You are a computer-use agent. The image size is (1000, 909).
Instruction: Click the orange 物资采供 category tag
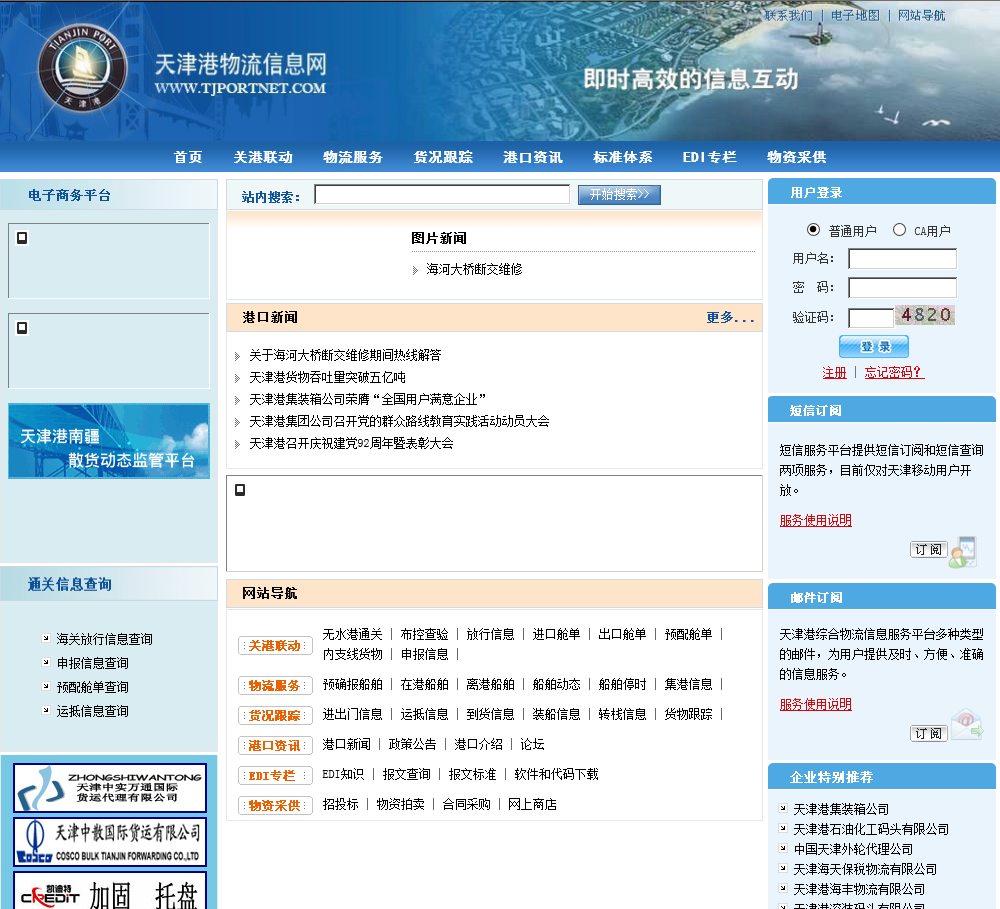(275, 806)
